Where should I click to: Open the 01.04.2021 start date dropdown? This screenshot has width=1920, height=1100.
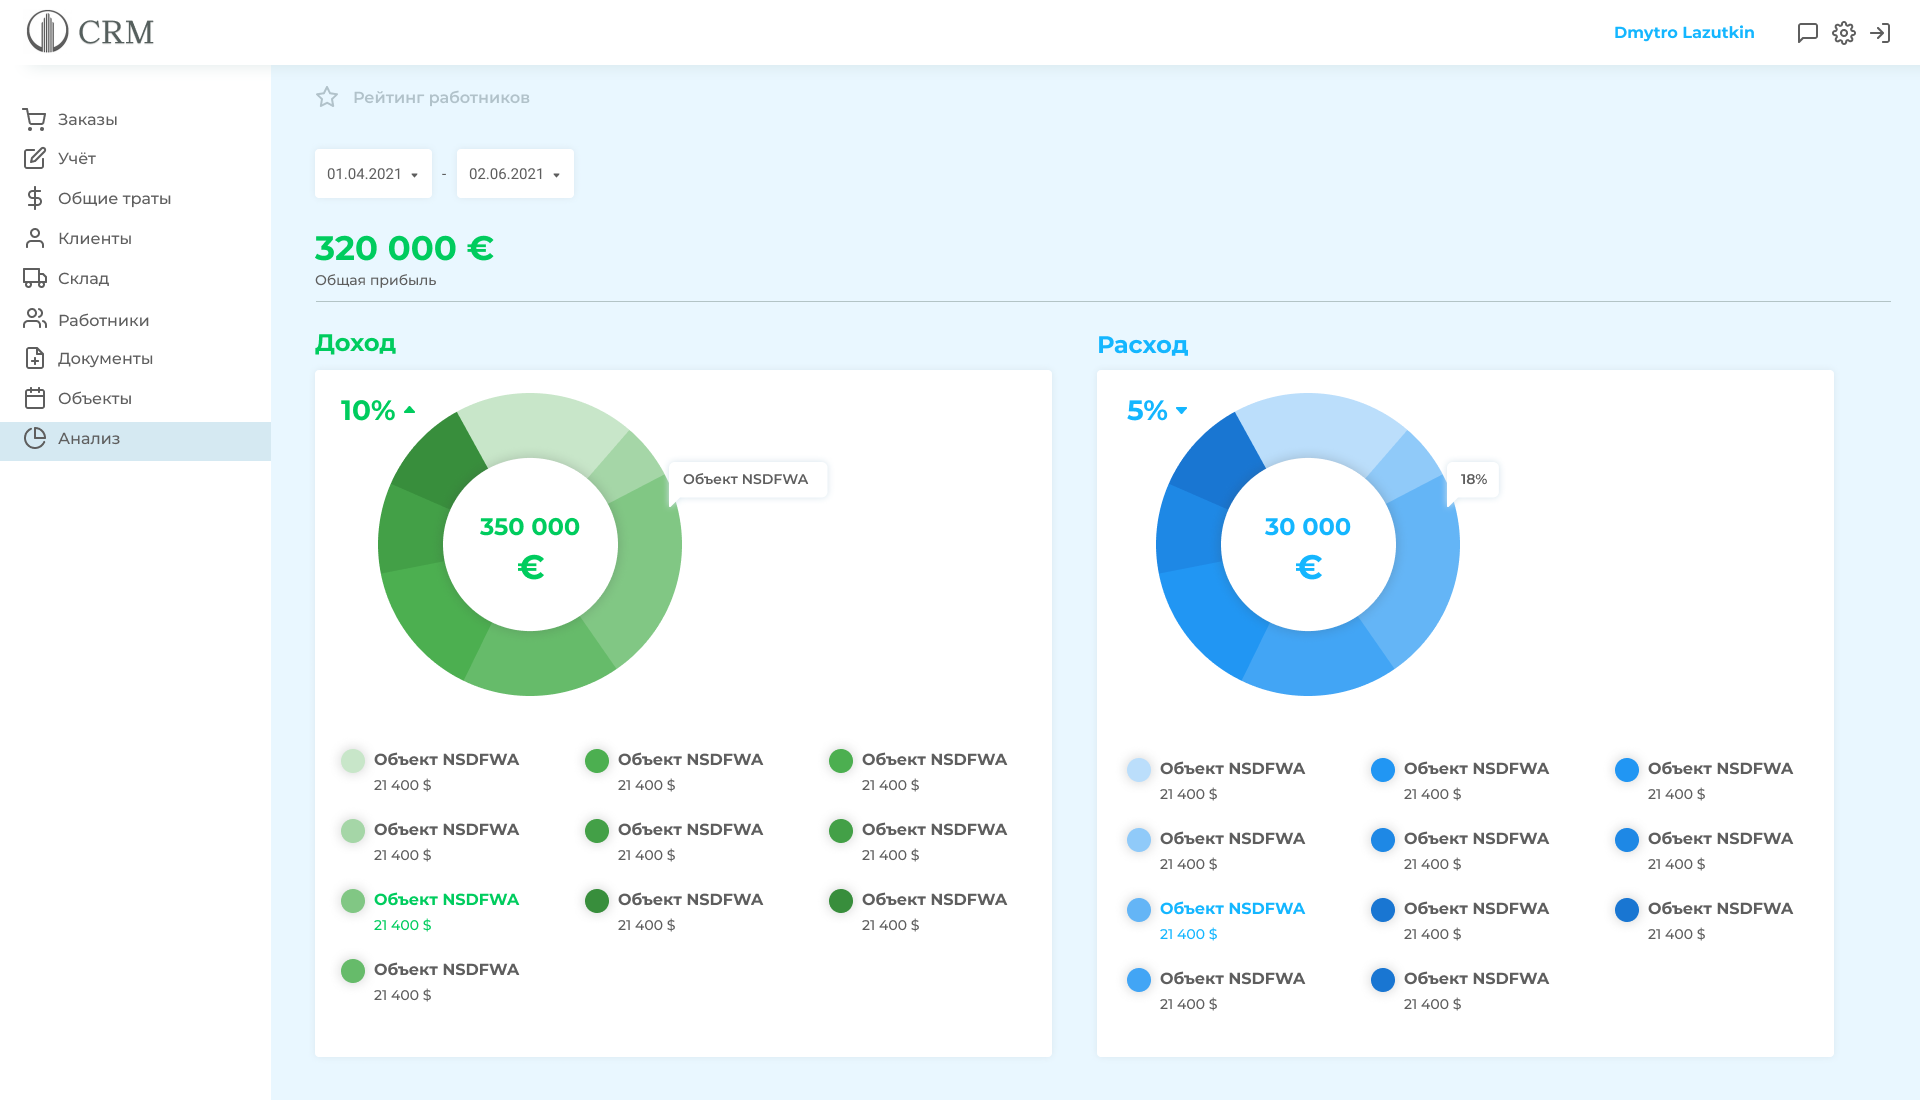coord(373,174)
